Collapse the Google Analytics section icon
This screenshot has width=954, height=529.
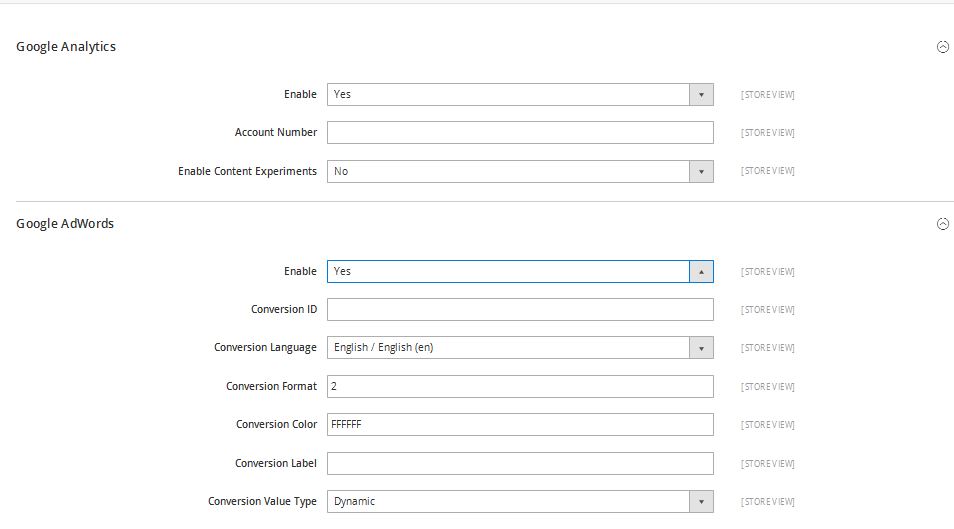pyautogui.click(x=942, y=47)
